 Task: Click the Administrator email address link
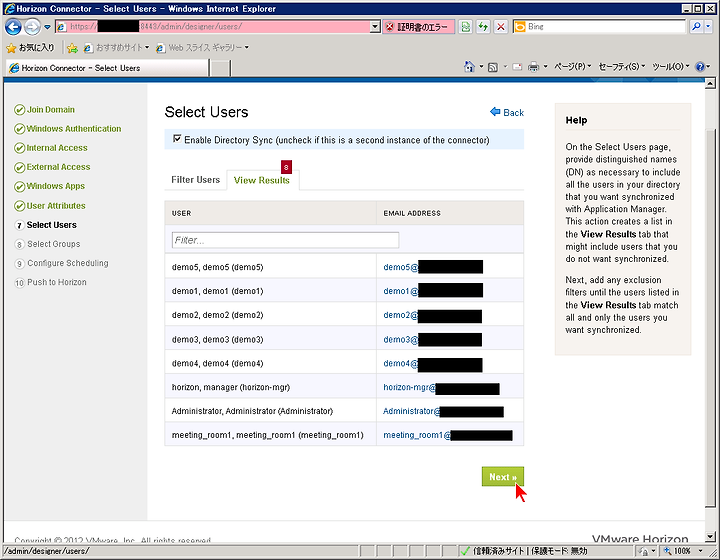pyautogui.click(x=411, y=411)
